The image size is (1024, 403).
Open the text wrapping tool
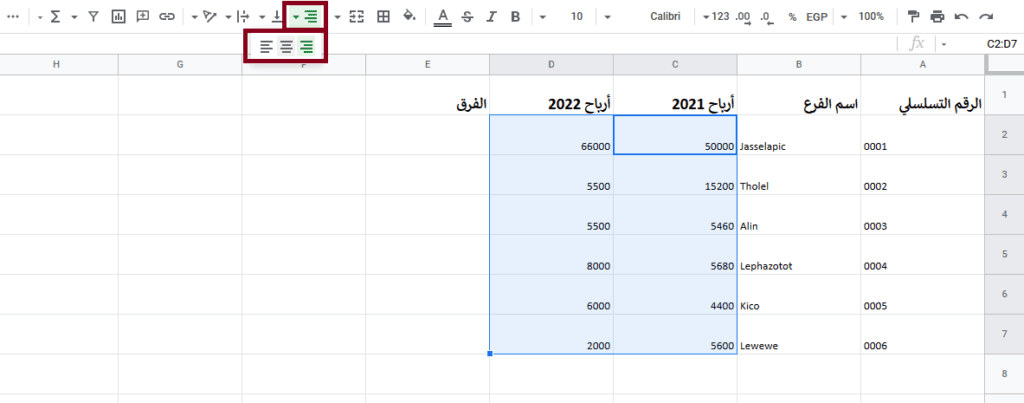pyautogui.click(x=242, y=17)
